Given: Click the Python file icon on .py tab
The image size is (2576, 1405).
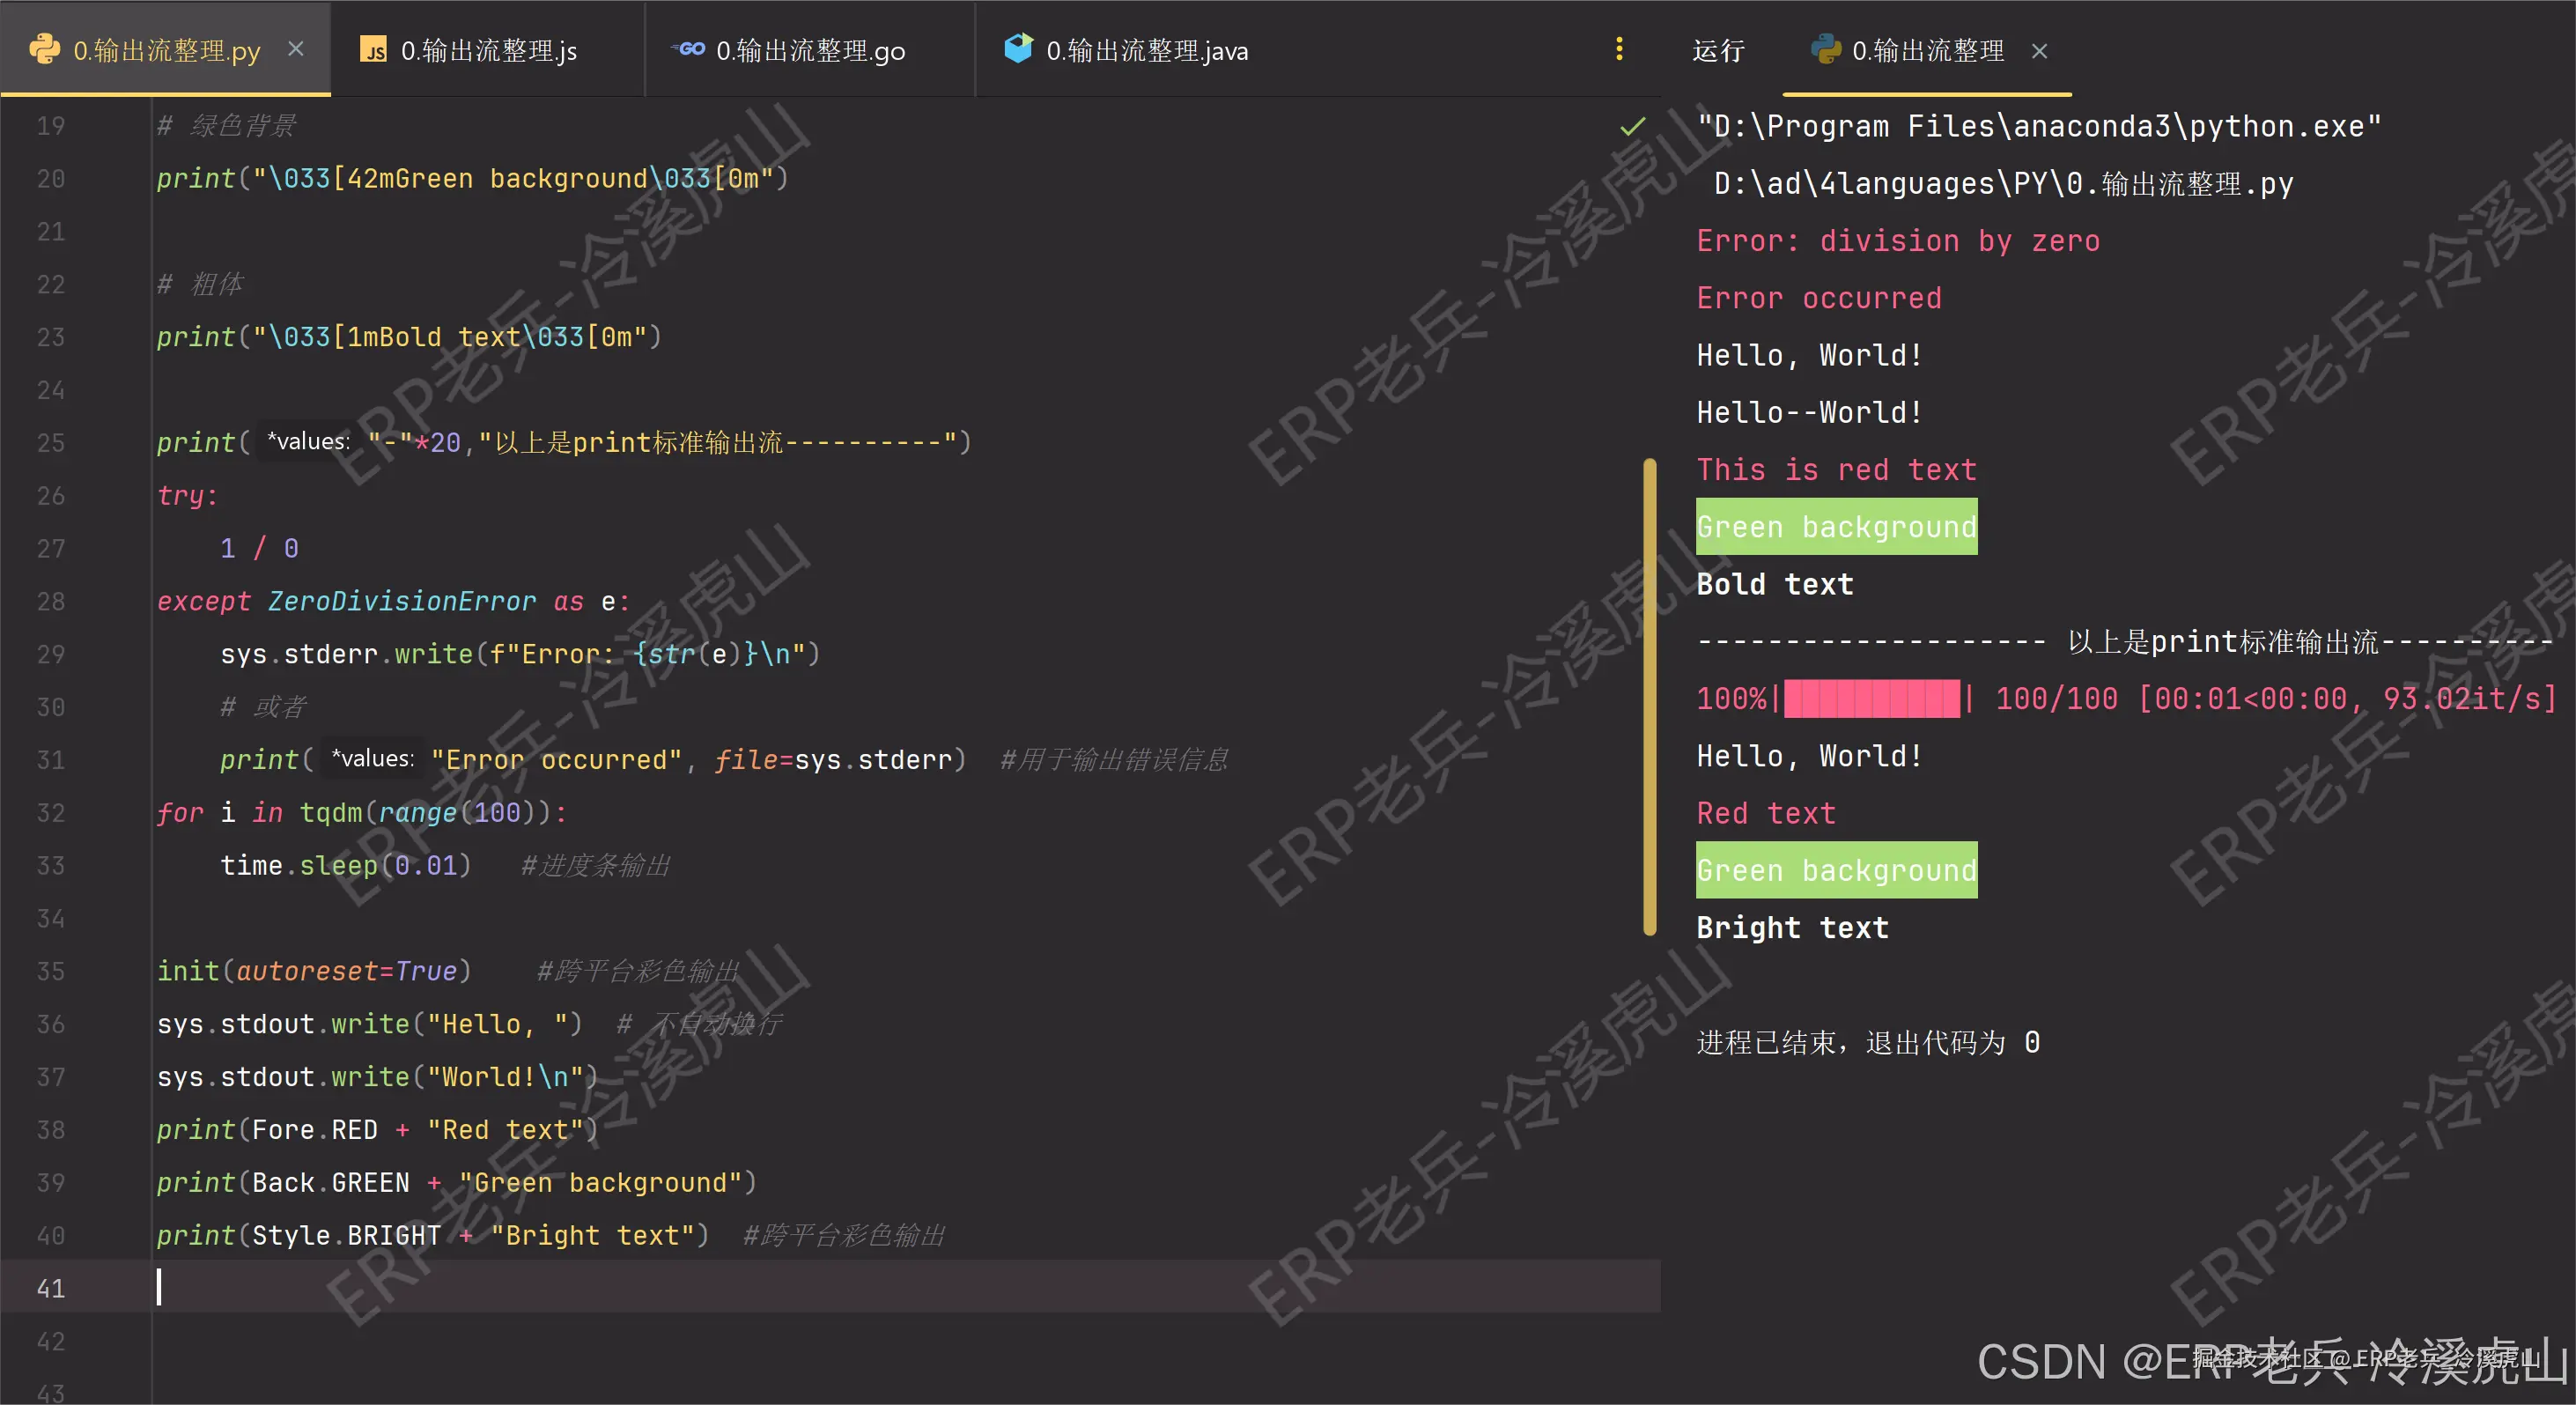Looking at the screenshot, I should 44,49.
